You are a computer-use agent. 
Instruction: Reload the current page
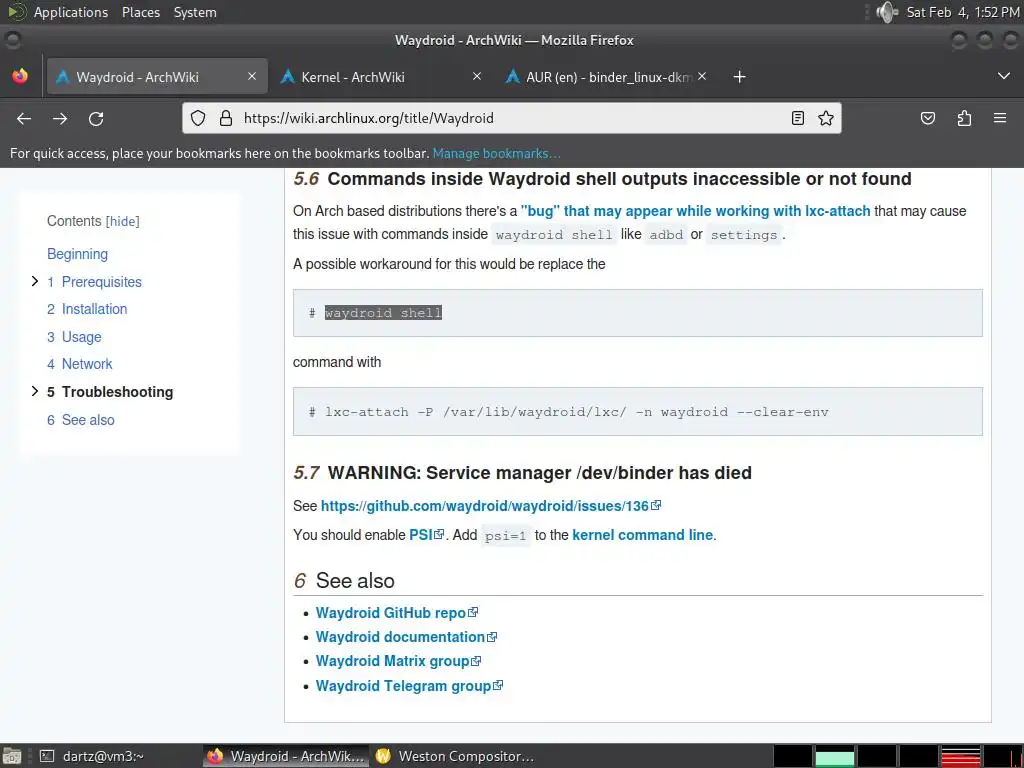96,118
